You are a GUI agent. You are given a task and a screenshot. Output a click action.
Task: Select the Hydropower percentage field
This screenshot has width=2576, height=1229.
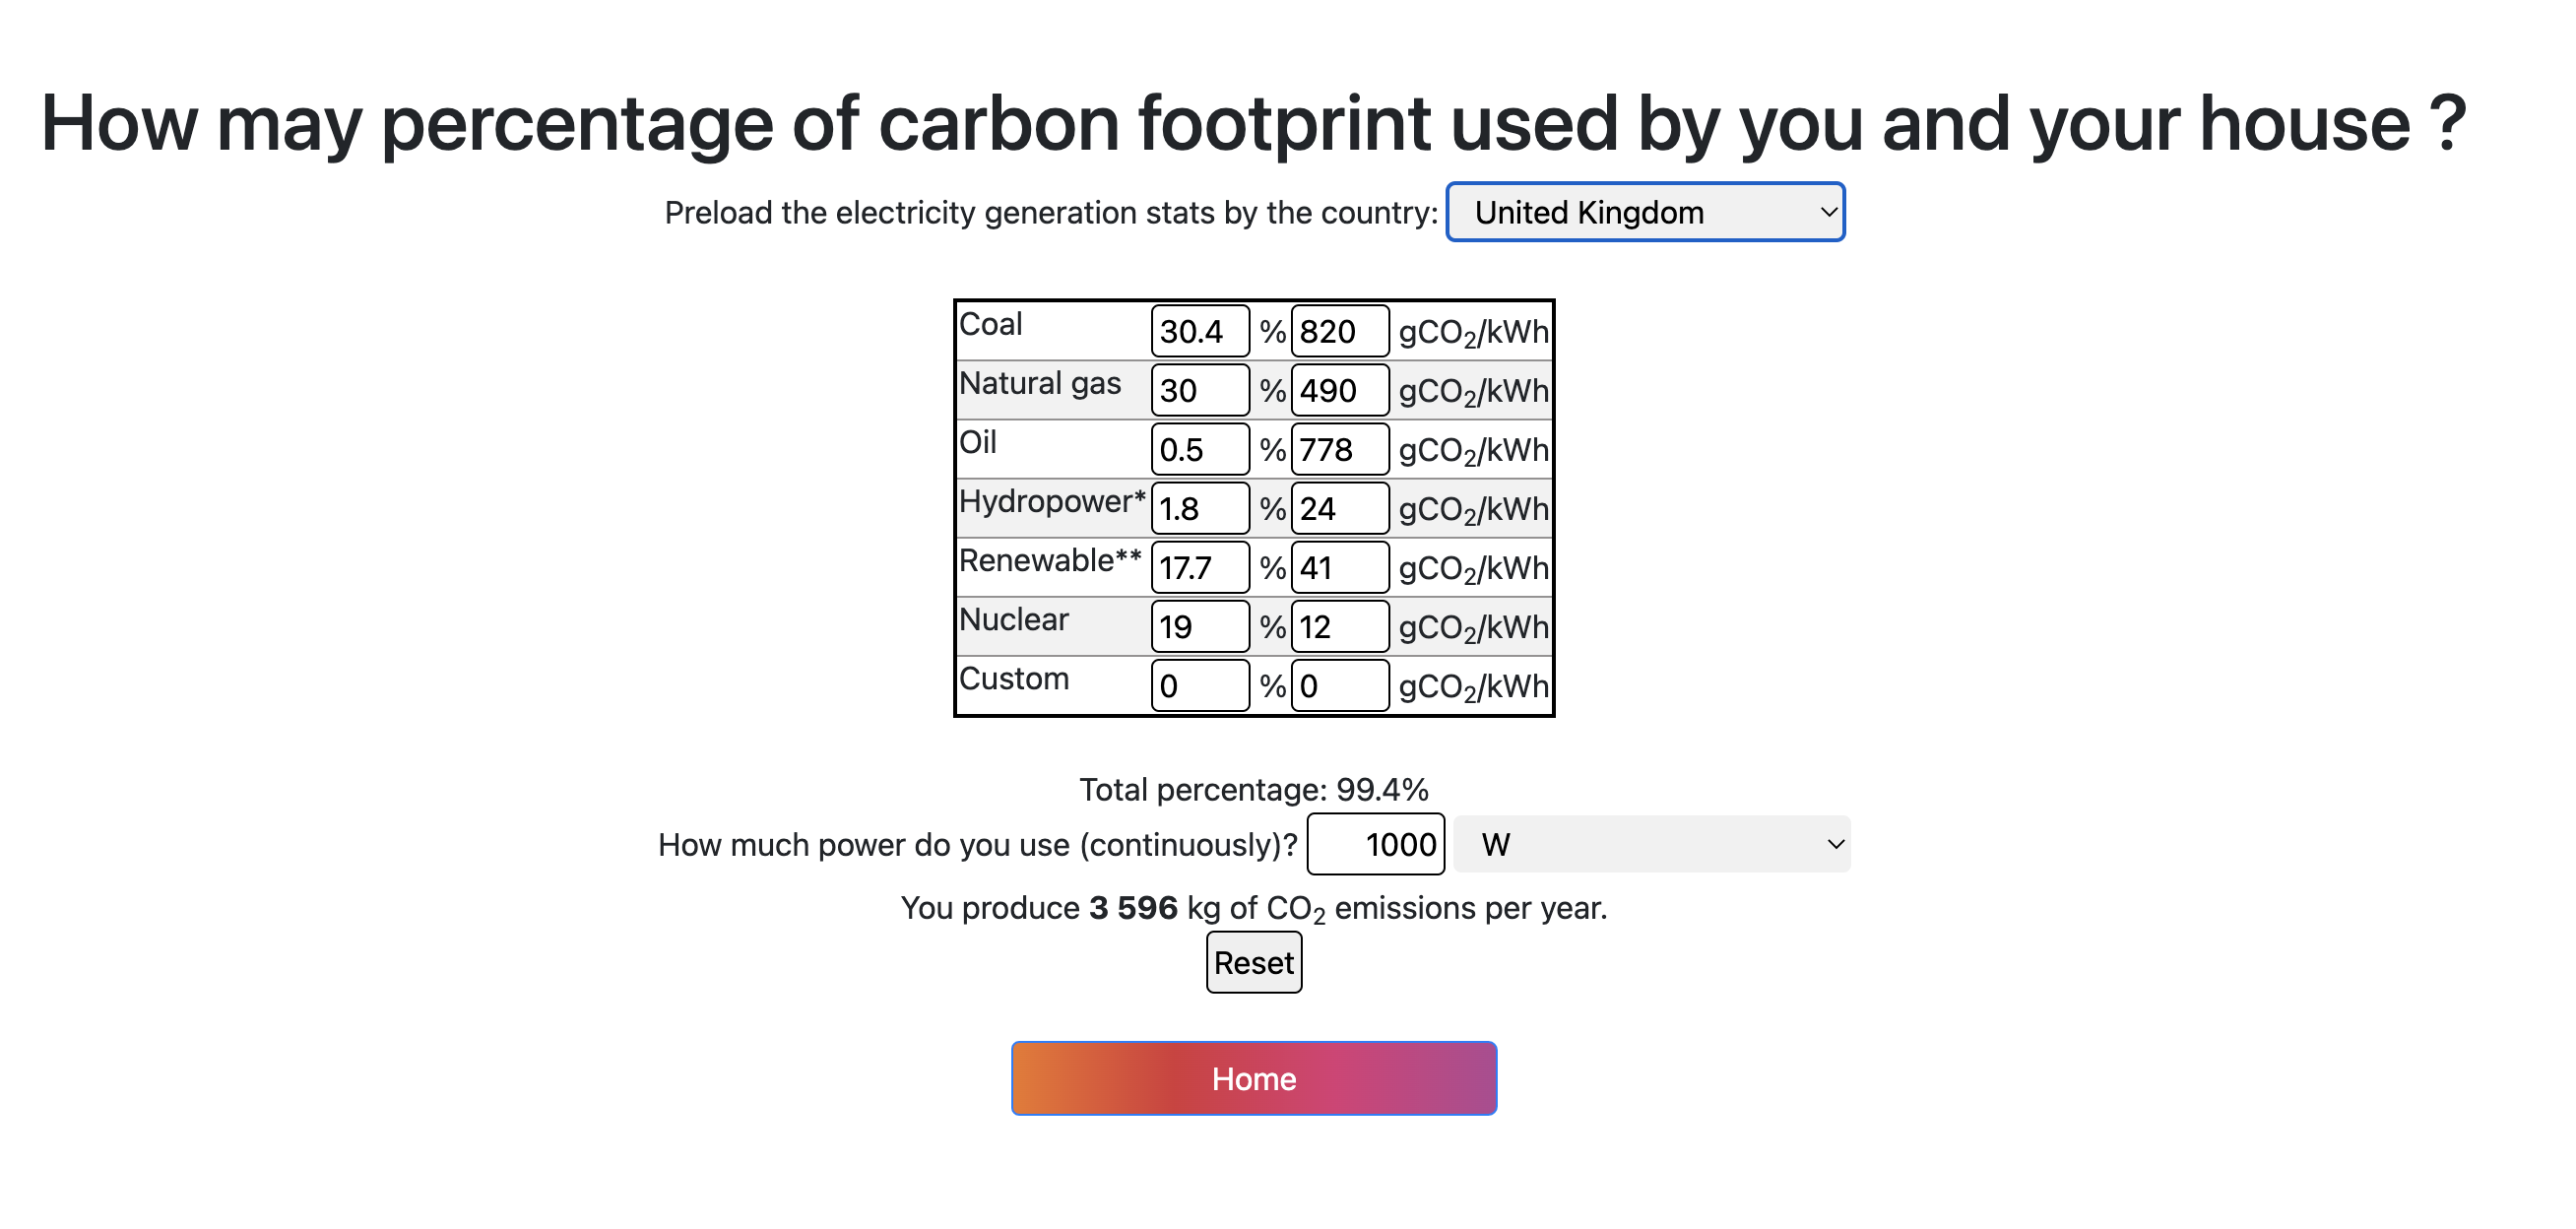[x=1199, y=508]
